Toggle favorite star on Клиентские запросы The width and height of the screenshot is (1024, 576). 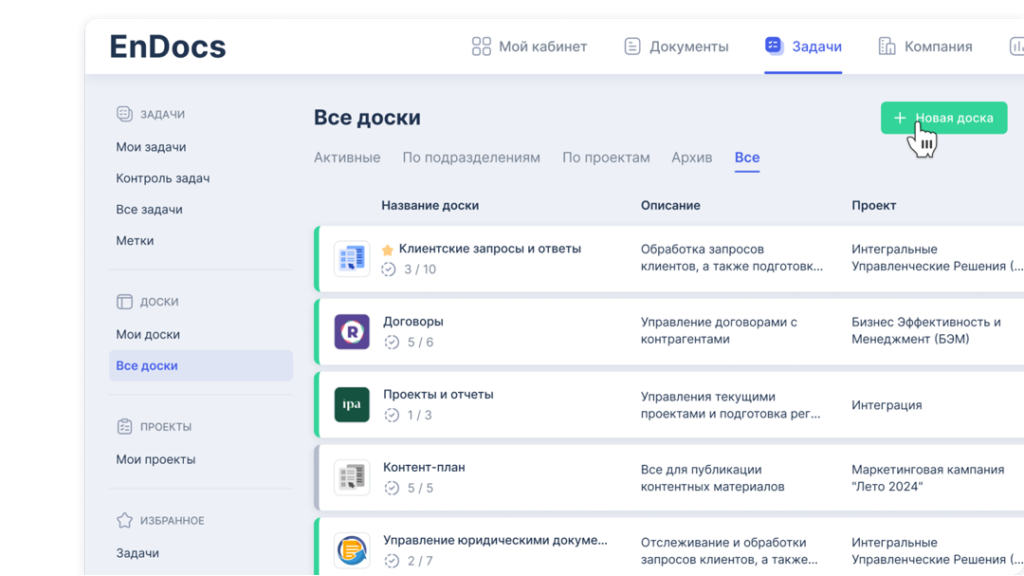point(388,249)
